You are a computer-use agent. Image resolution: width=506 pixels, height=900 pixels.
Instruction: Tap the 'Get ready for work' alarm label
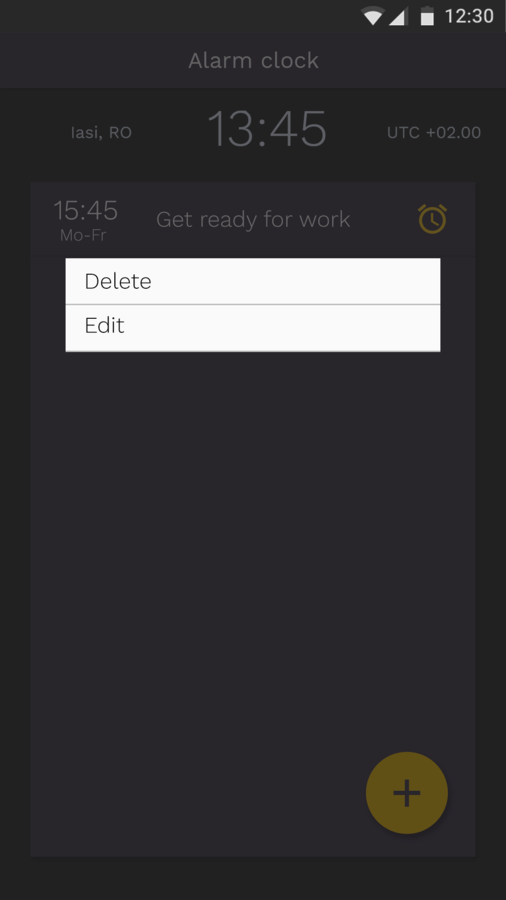(x=253, y=219)
